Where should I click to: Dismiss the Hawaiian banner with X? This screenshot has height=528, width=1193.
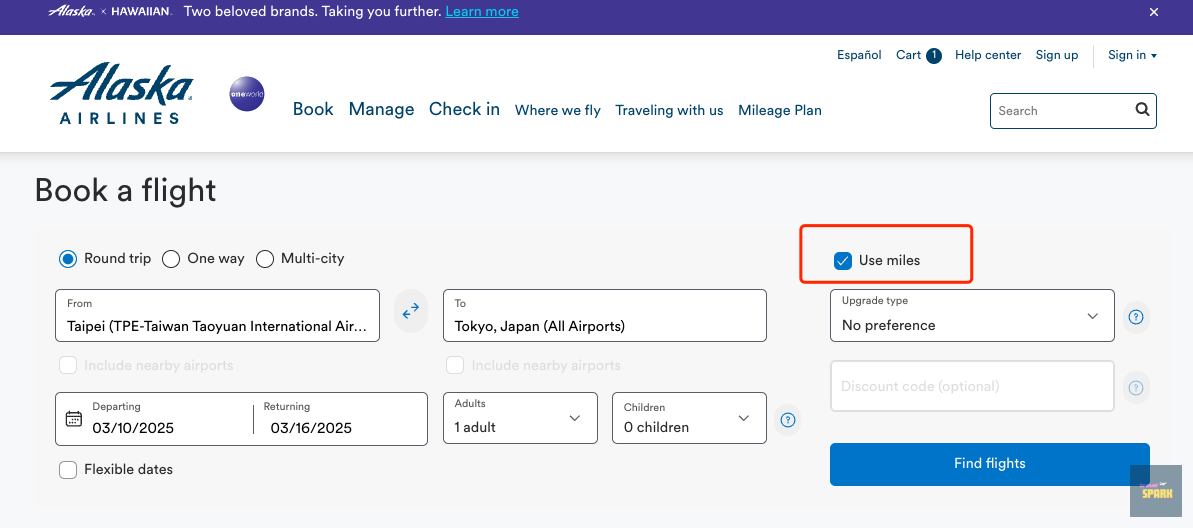[1153, 12]
